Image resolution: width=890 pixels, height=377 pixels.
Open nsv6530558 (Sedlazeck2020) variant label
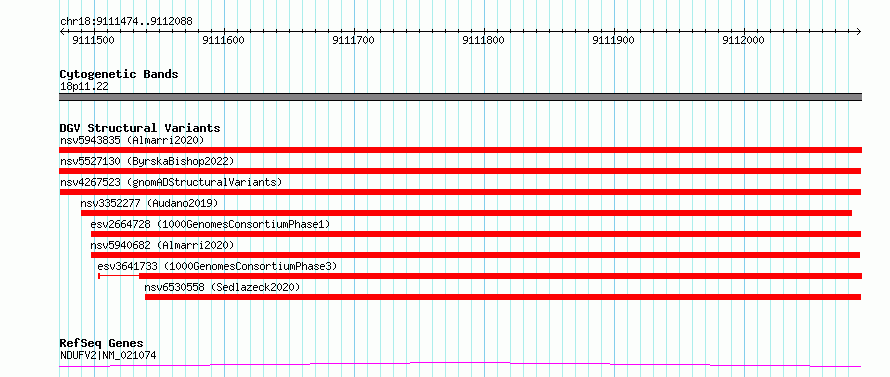[x=222, y=287]
